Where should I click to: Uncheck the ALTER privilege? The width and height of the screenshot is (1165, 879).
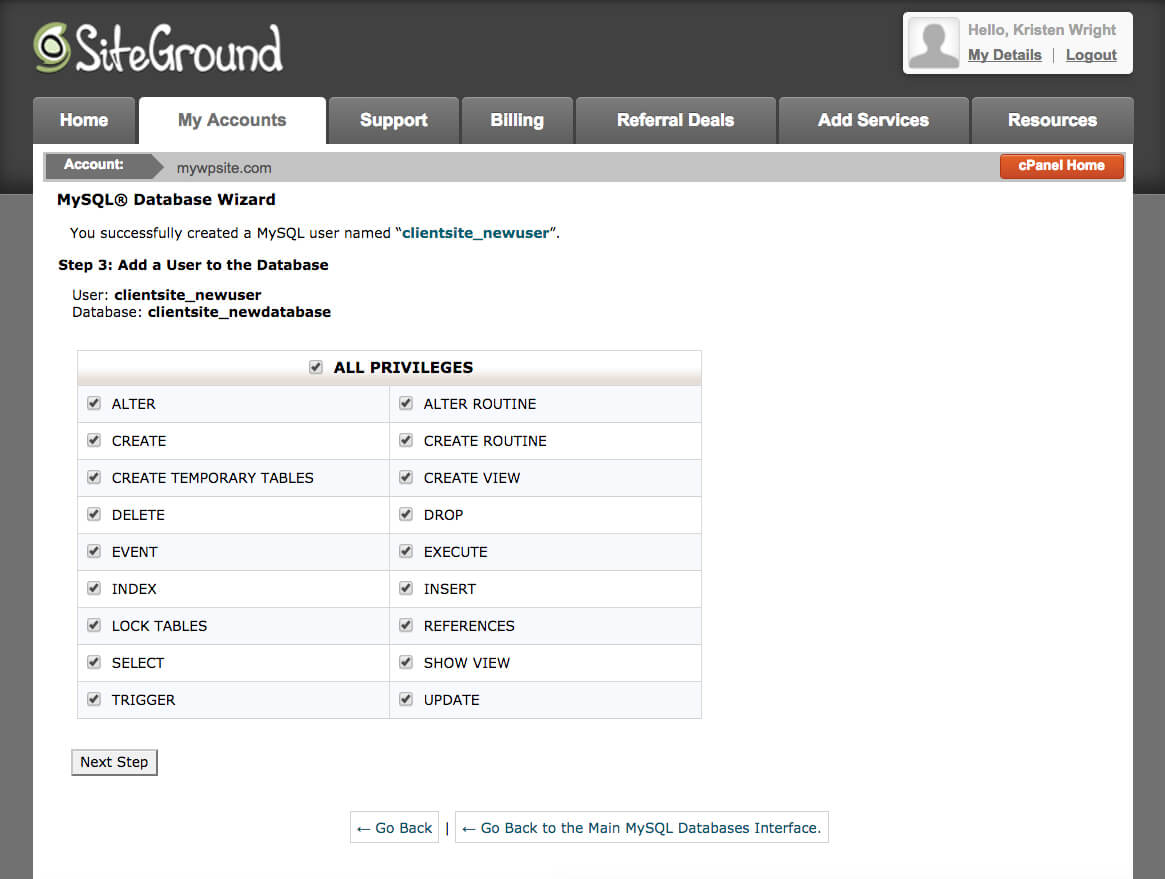pyautogui.click(x=94, y=403)
